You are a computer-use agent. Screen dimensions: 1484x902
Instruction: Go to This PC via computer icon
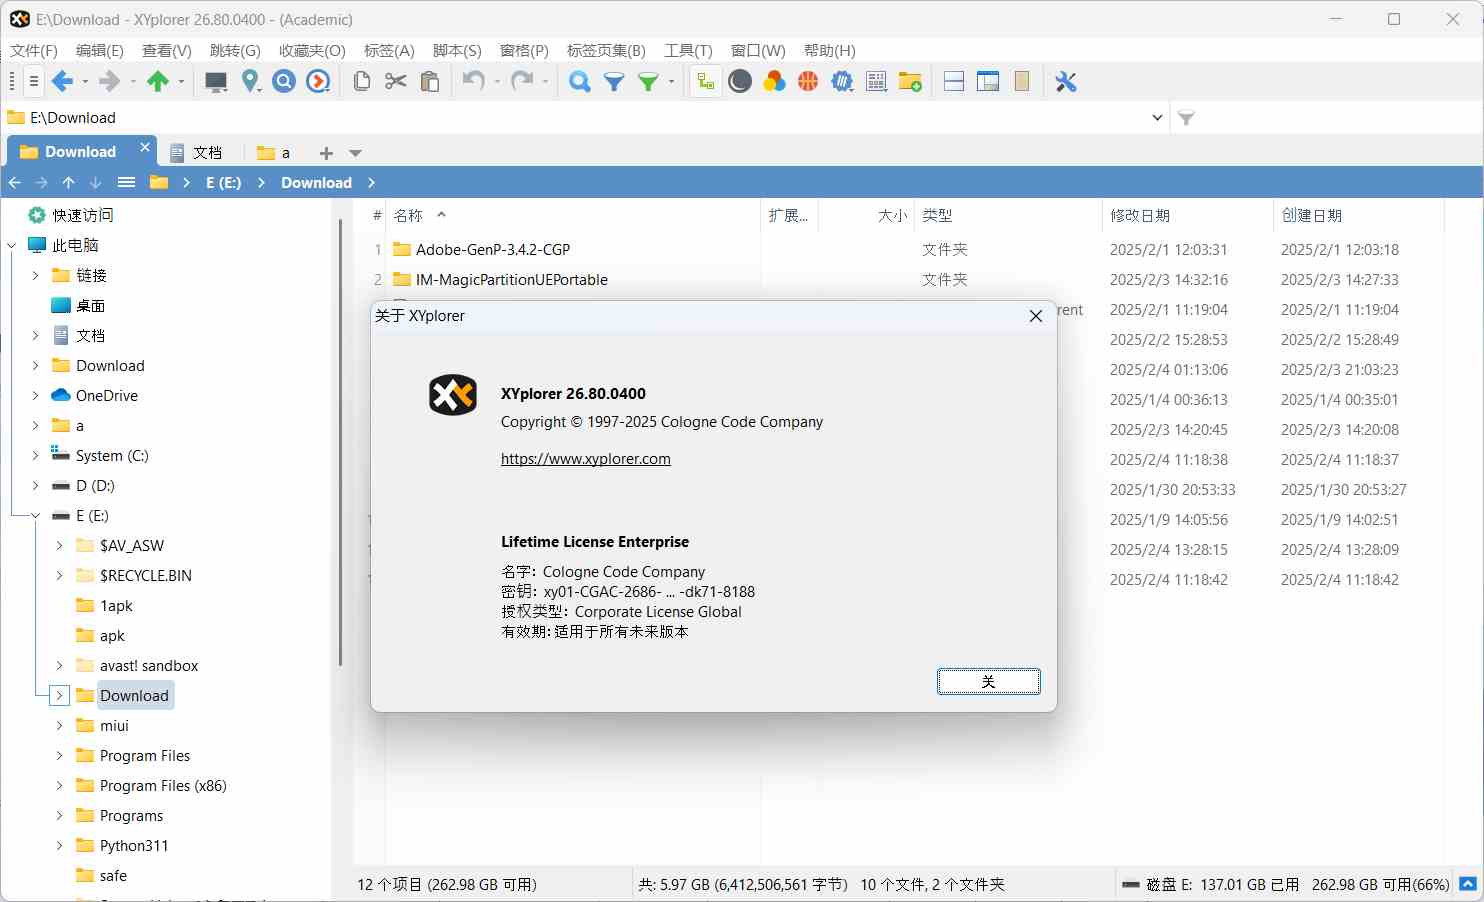(216, 82)
